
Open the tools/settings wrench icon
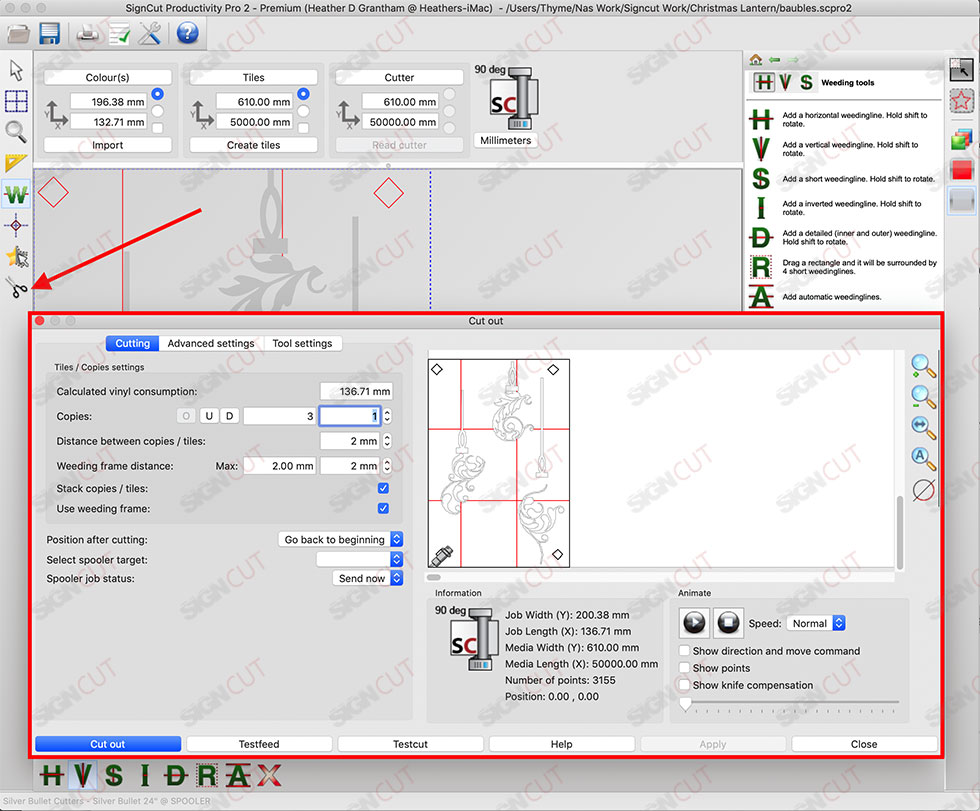coord(149,33)
